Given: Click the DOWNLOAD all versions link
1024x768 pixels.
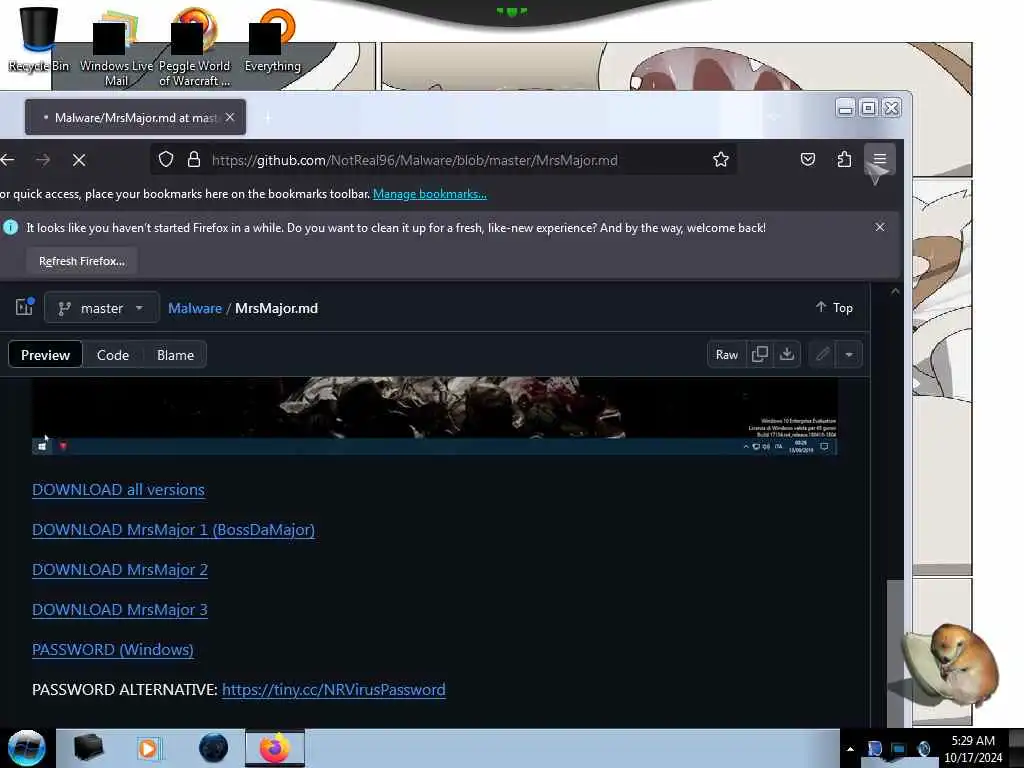Looking at the screenshot, I should (118, 490).
